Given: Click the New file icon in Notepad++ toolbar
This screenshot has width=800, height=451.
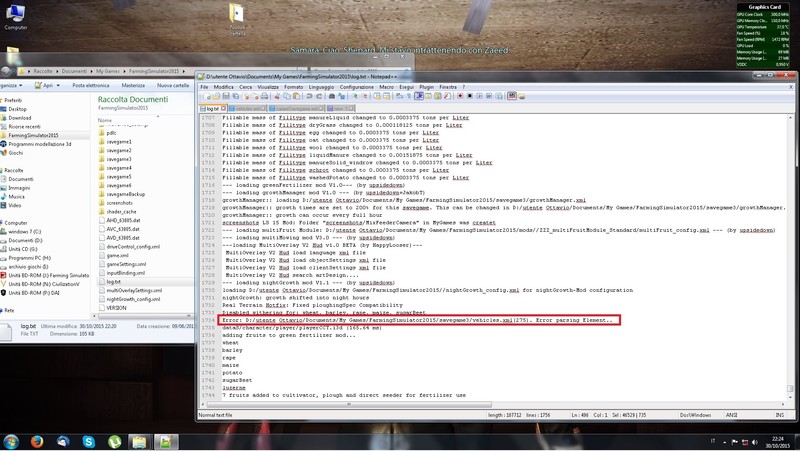Looking at the screenshot, I should pyautogui.click(x=202, y=96).
